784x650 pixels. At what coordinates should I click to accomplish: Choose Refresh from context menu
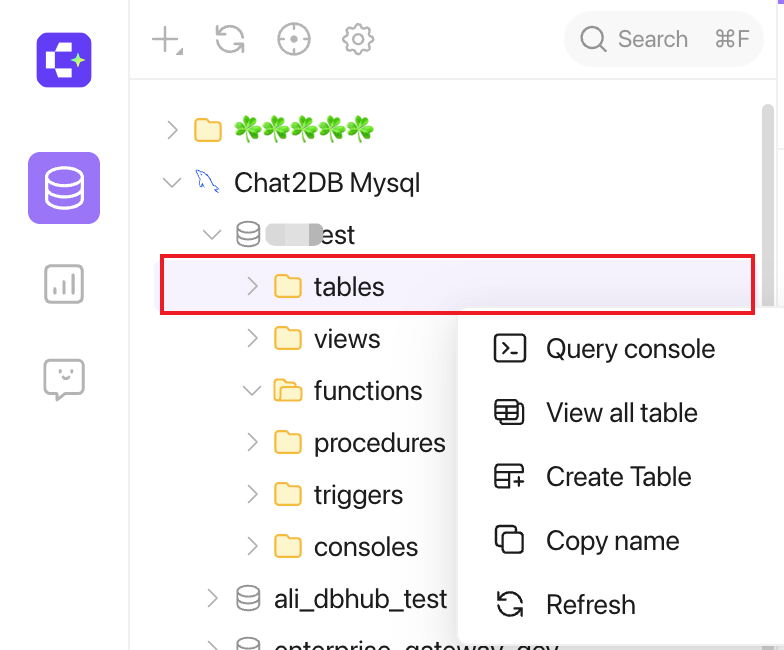pyautogui.click(x=618, y=604)
